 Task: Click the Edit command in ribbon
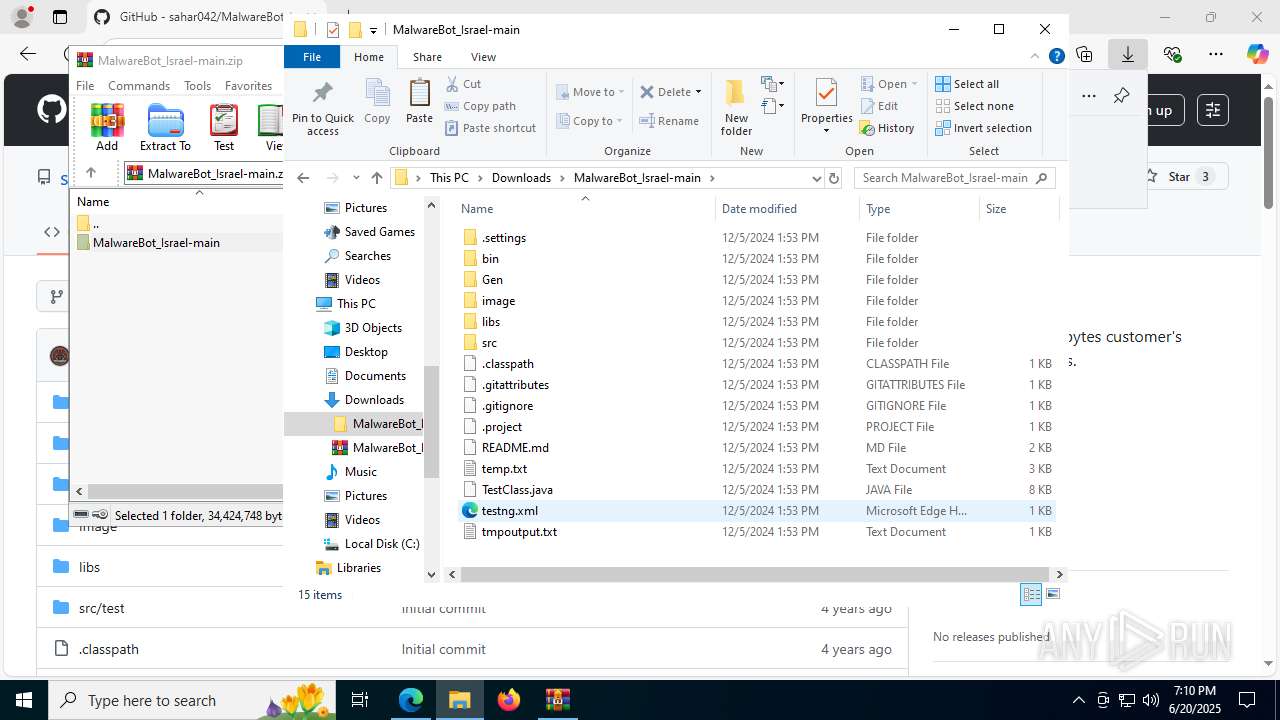(x=879, y=106)
